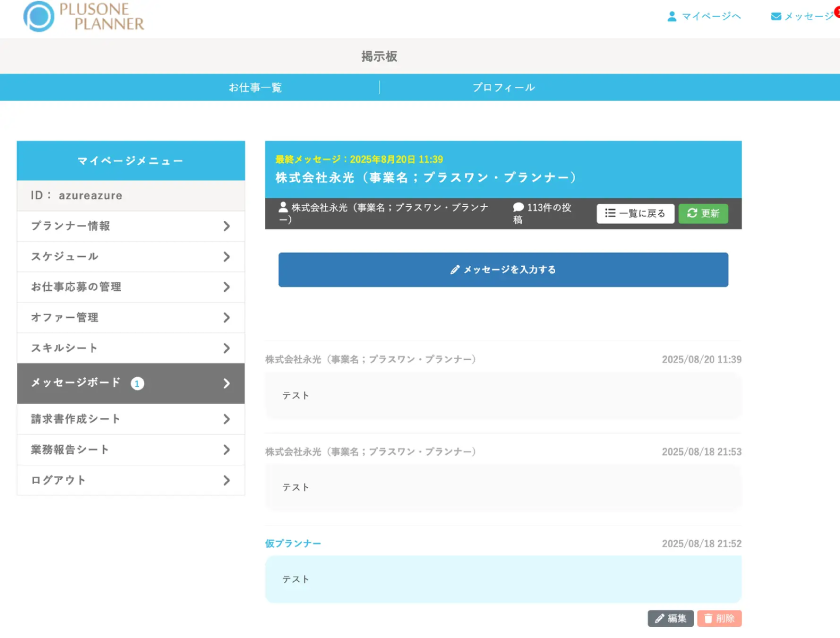This screenshot has width=840, height=638.
Task: Expand the オファー管理 chevron
Action: (226, 318)
